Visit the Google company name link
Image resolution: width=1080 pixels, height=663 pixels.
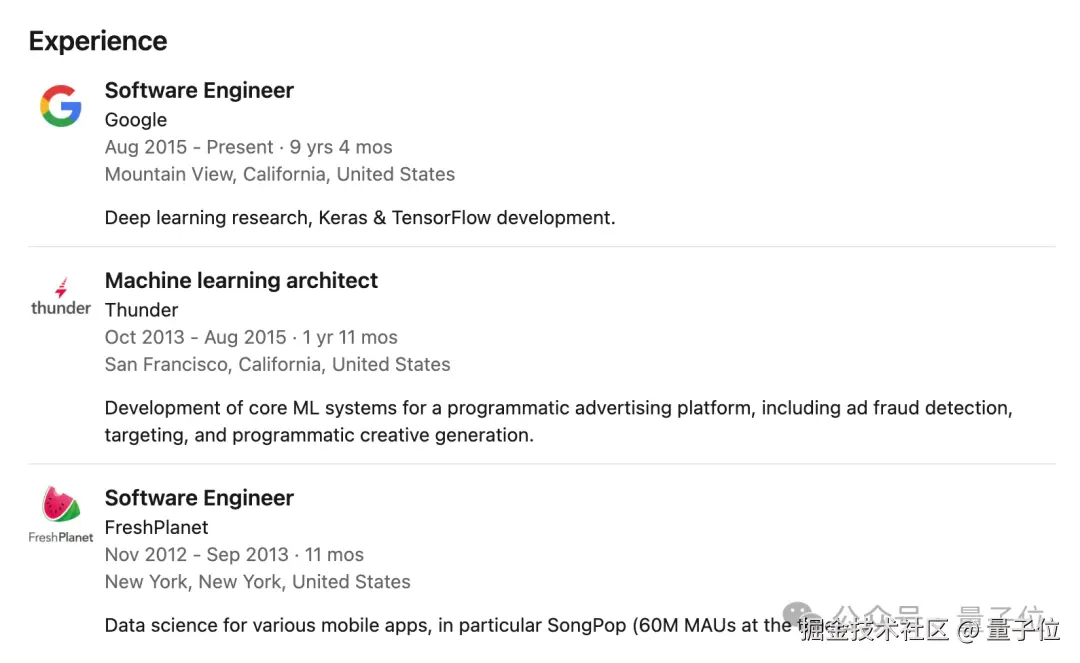pyautogui.click(x=136, y=120)
